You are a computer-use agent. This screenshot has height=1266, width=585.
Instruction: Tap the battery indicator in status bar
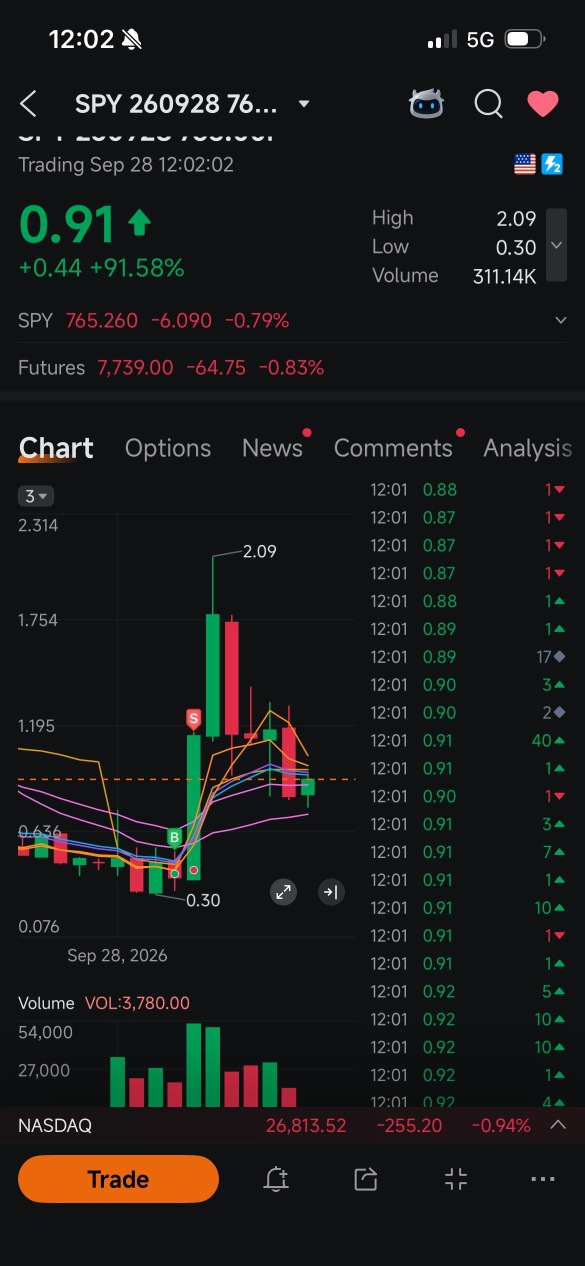[525, 40]
